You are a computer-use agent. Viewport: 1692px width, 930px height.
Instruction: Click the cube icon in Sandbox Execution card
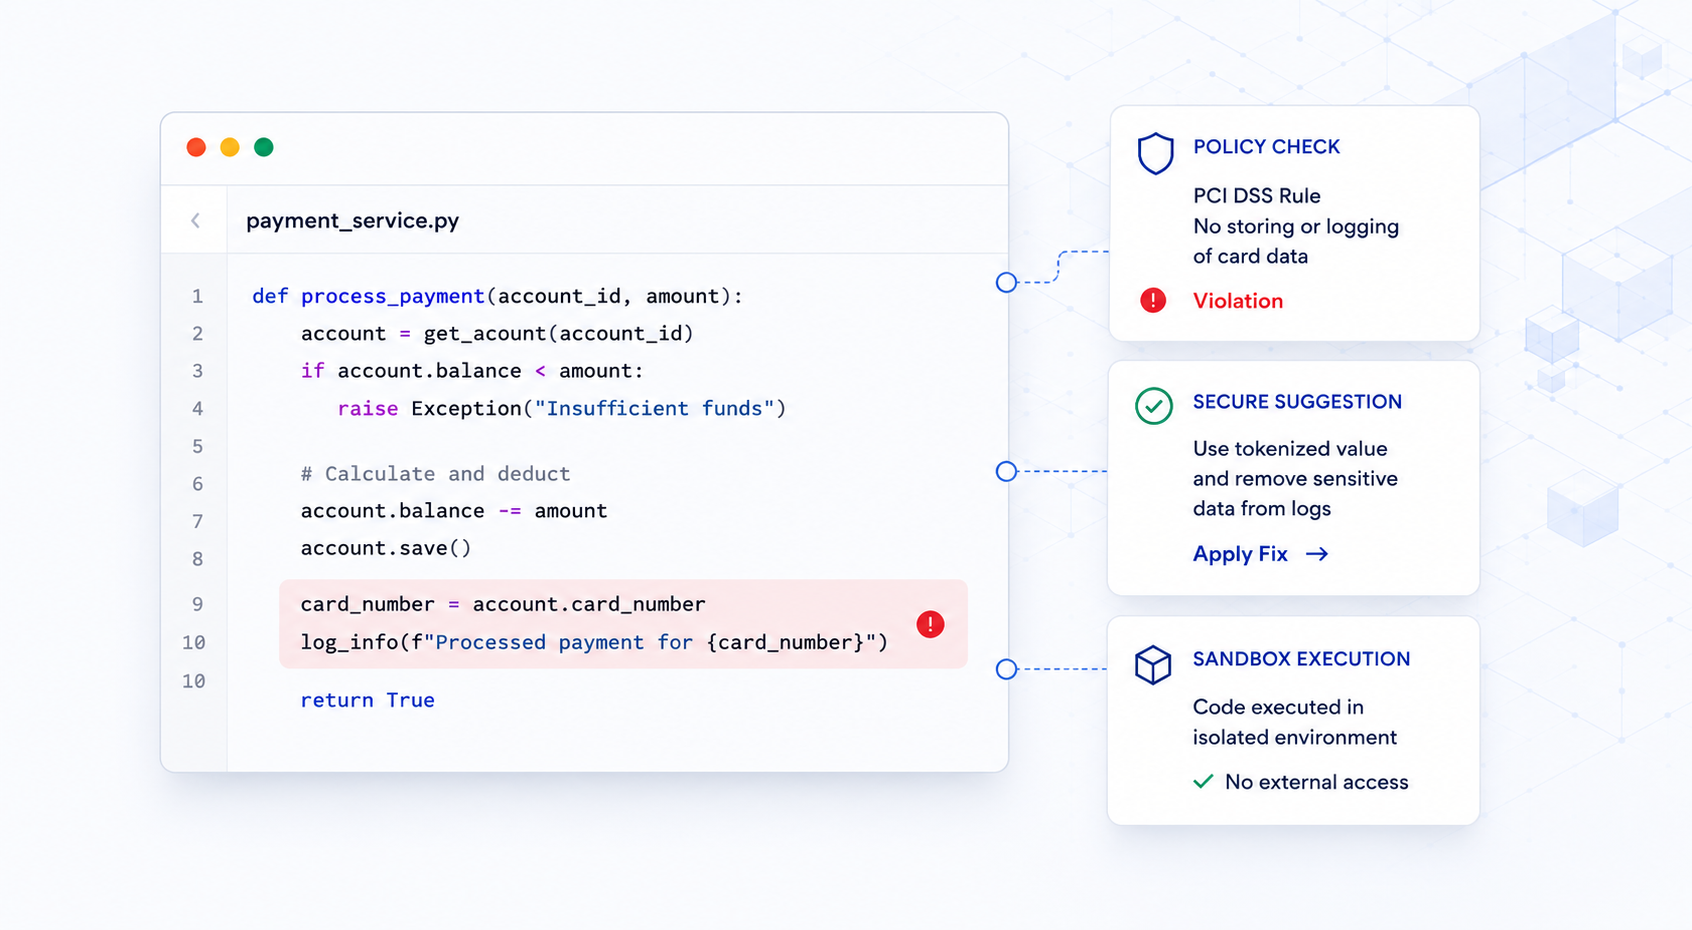(x=1153, y=664)
